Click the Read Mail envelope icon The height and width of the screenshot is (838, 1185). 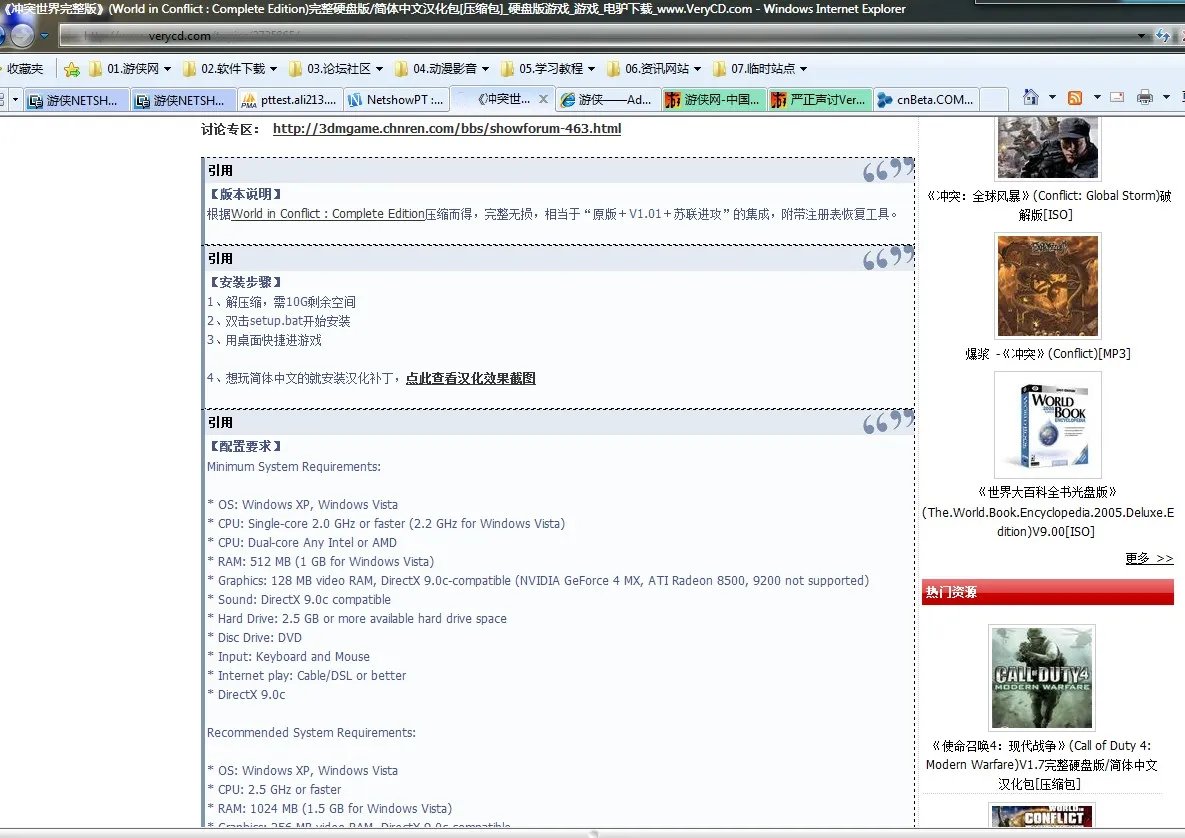tap(1117, 98)
